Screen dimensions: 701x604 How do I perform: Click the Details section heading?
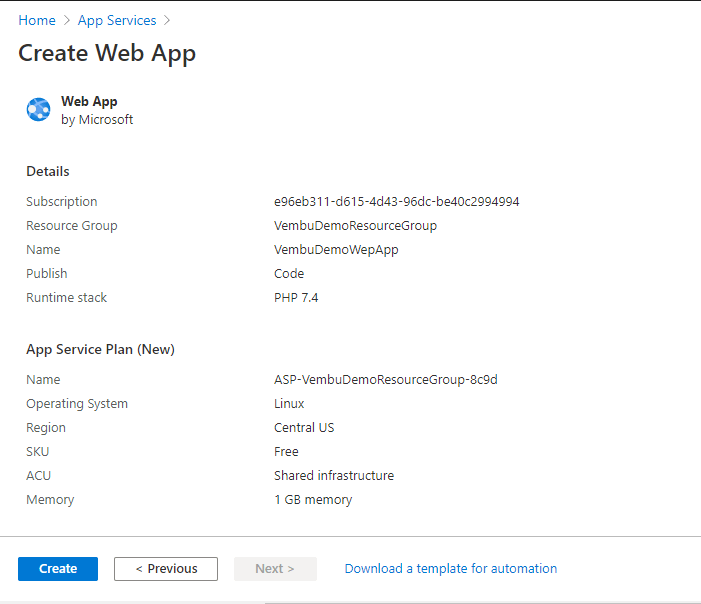click(48, 171)
